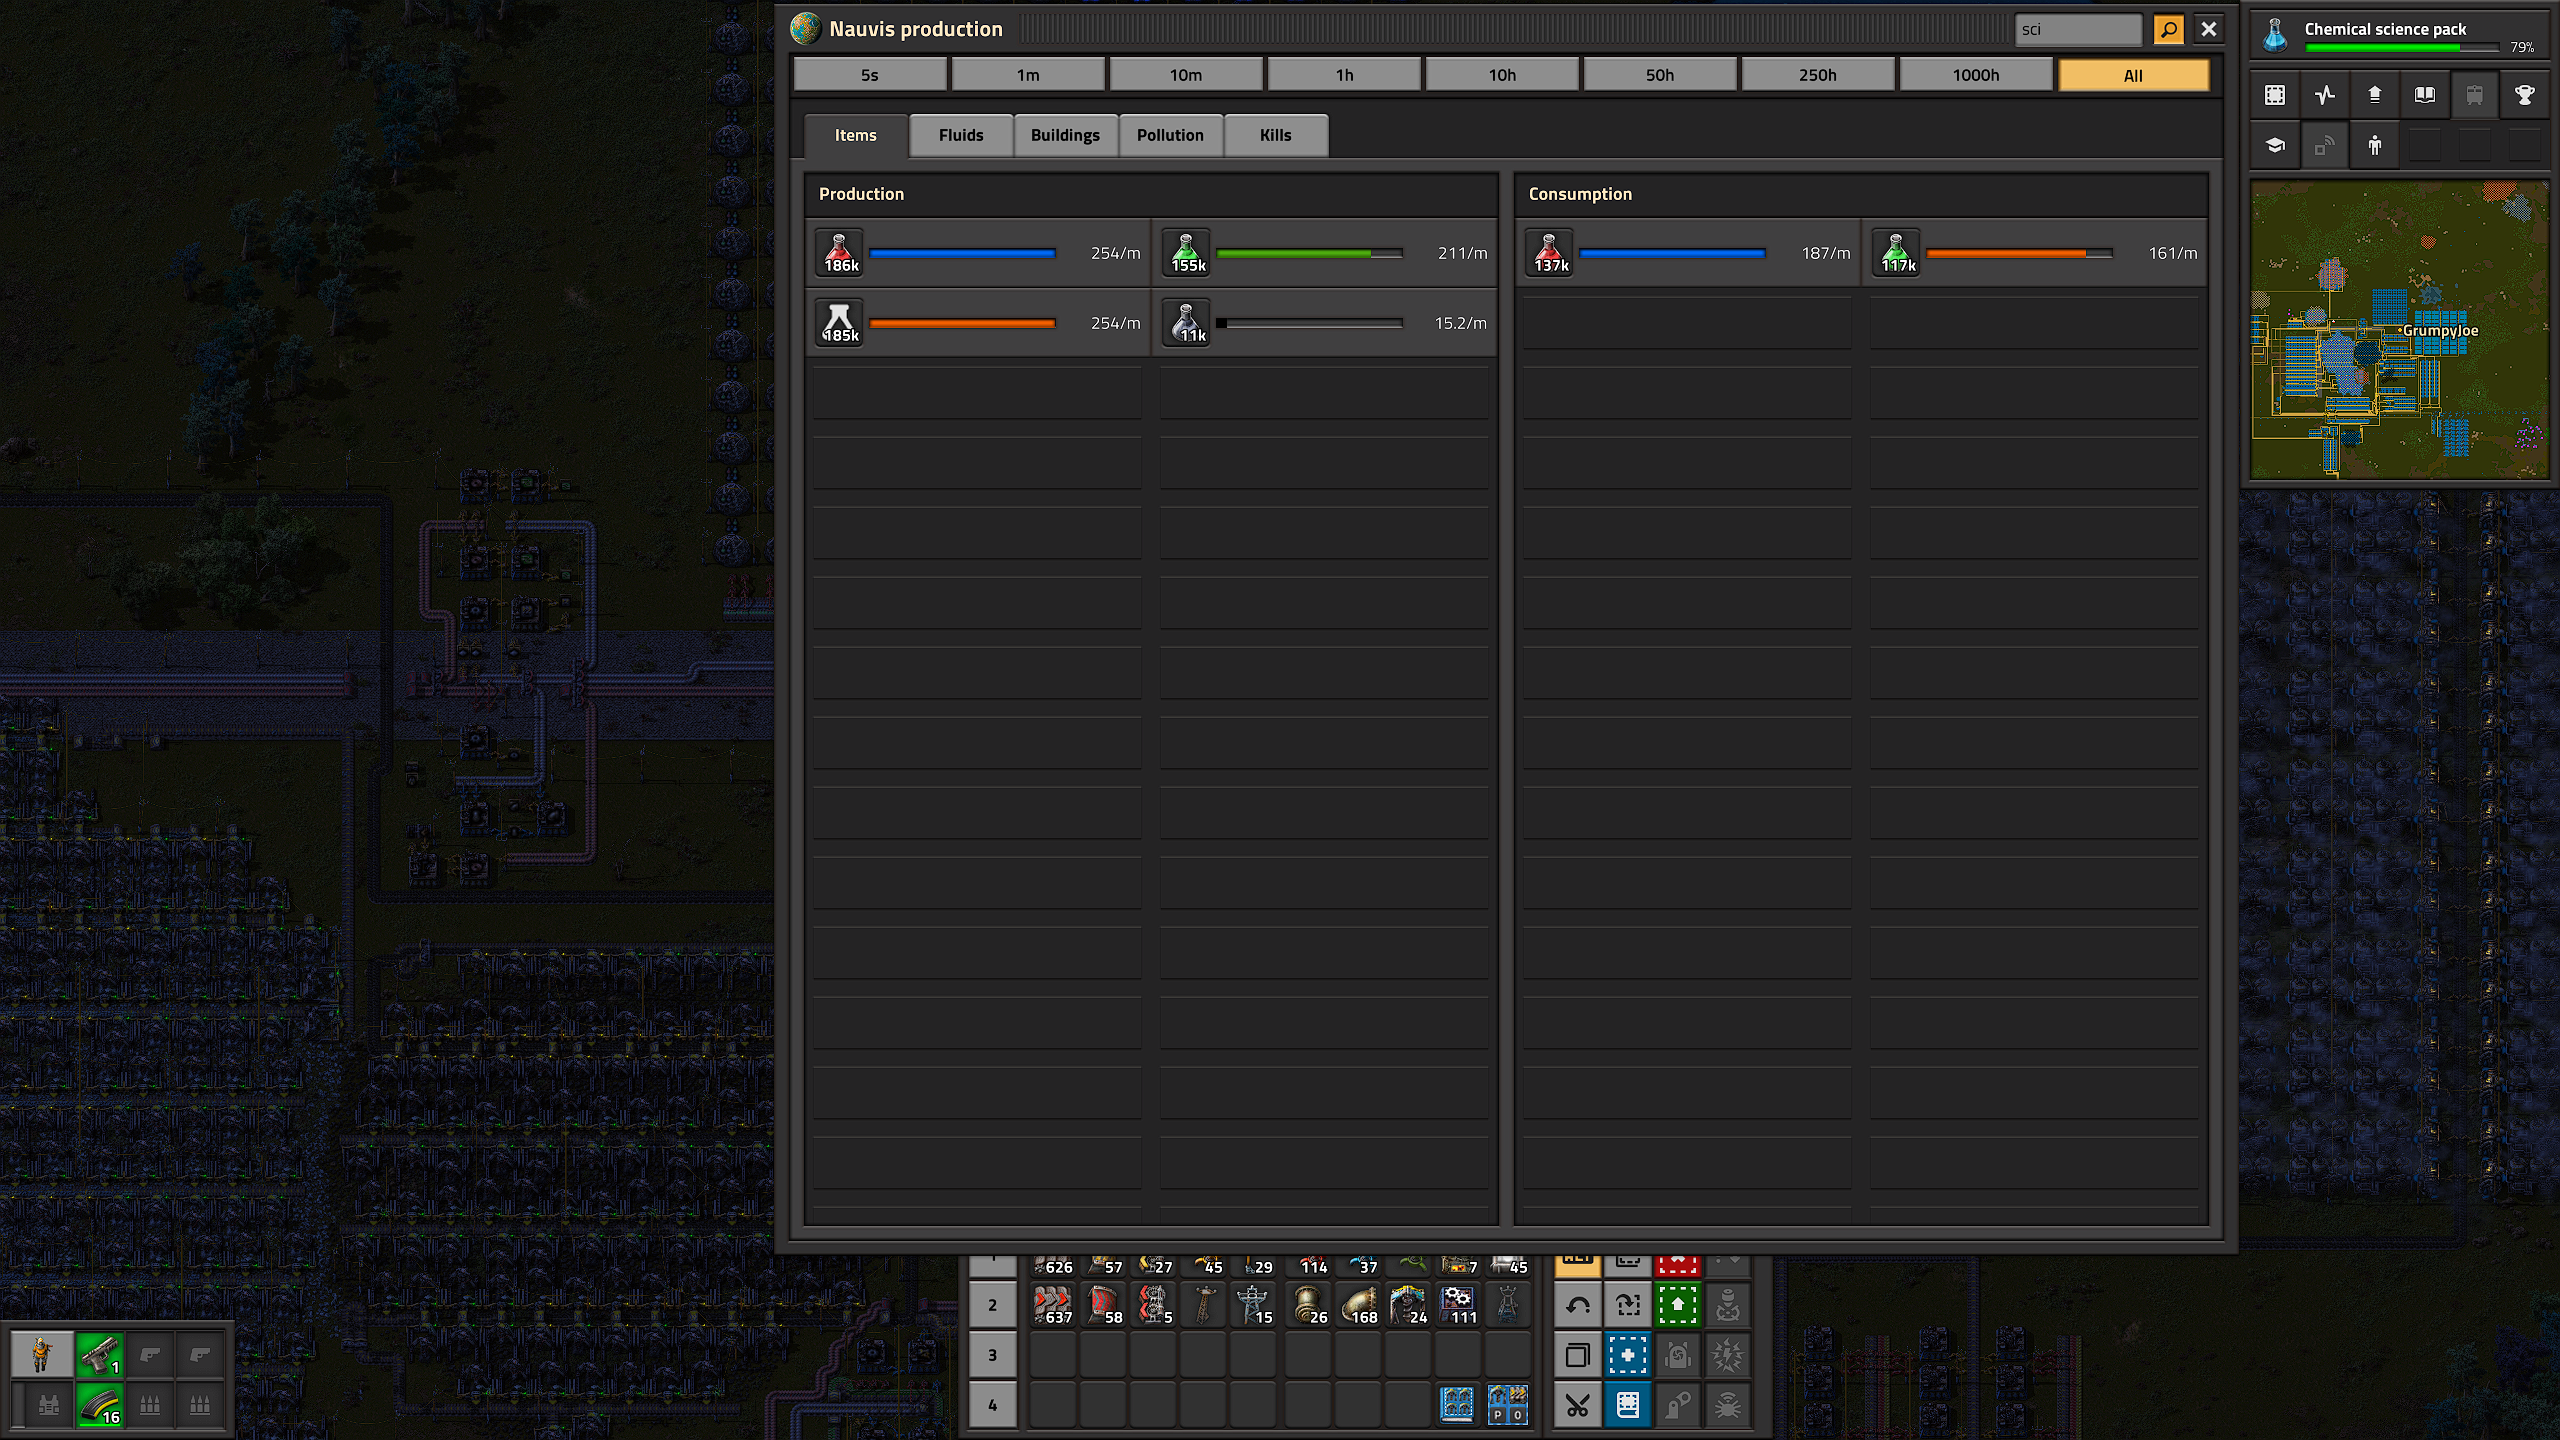Switch to the Items tab
The width and height of the screenshot is (2560, 1440).
point(856,135)
